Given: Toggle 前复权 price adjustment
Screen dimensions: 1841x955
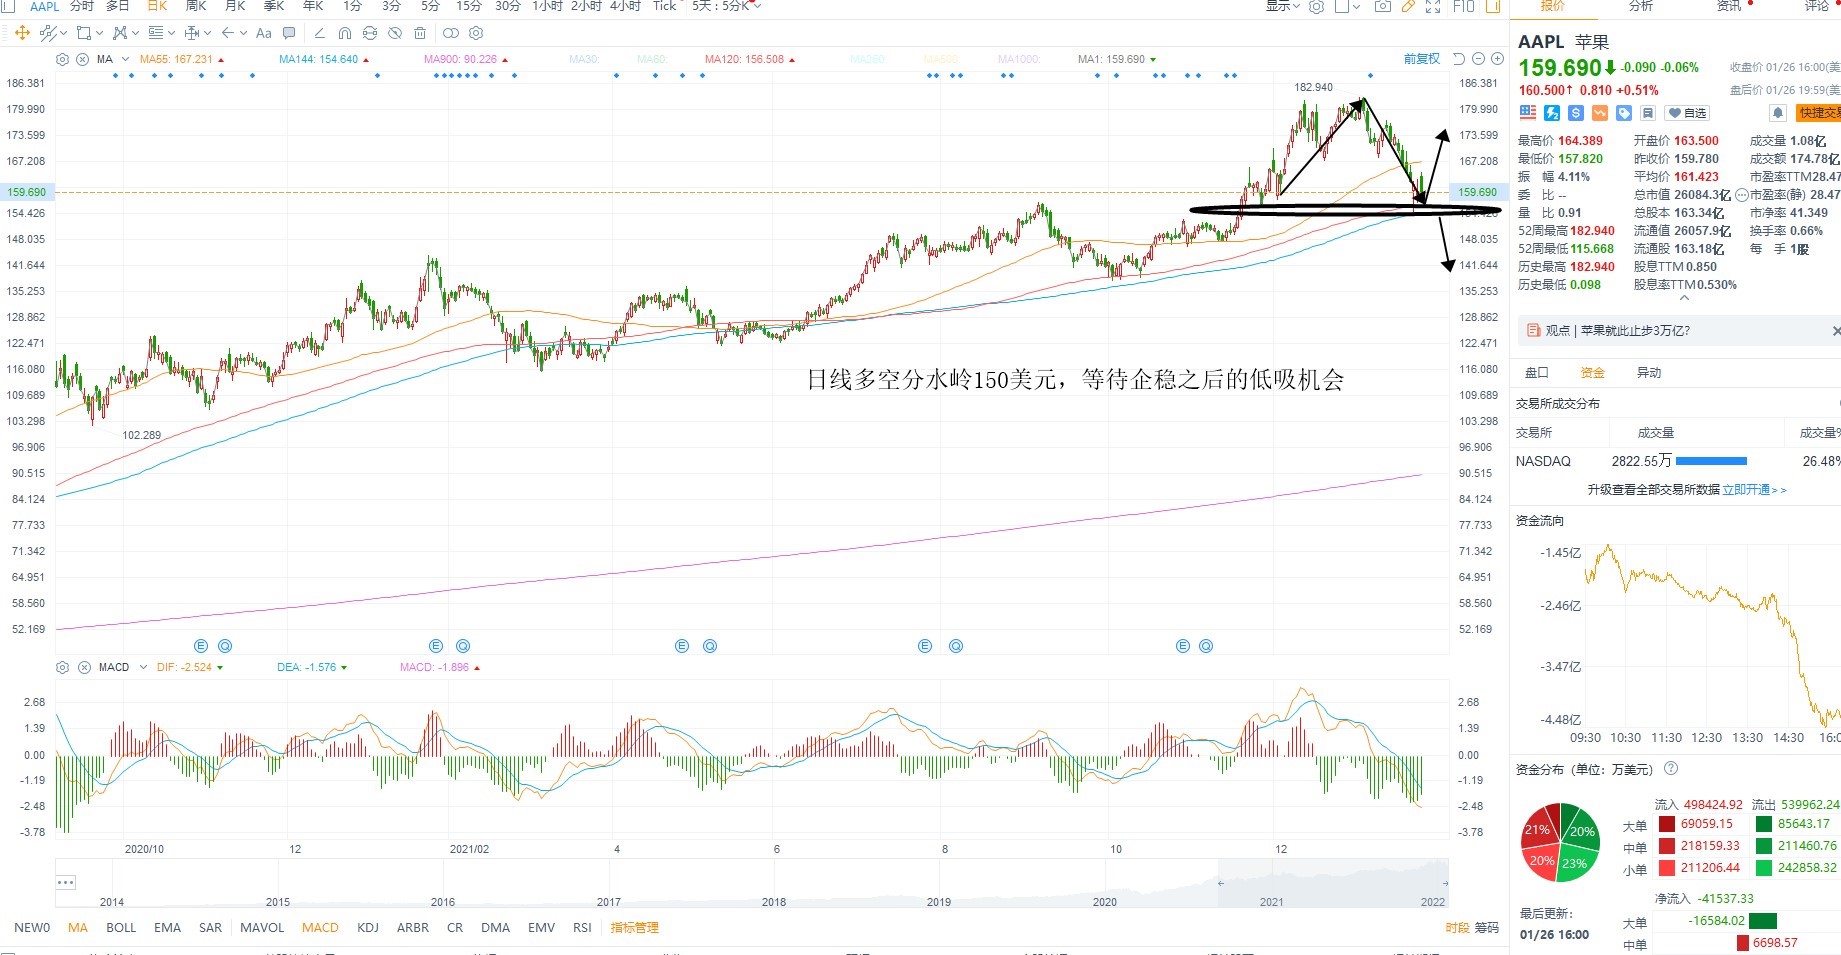Looking at the screenshot, I should point(1421,59).
